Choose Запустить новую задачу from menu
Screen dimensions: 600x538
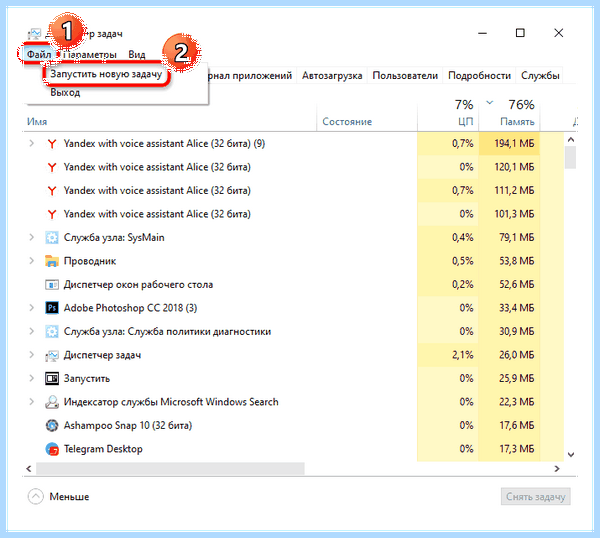click(x=106, y=74)
